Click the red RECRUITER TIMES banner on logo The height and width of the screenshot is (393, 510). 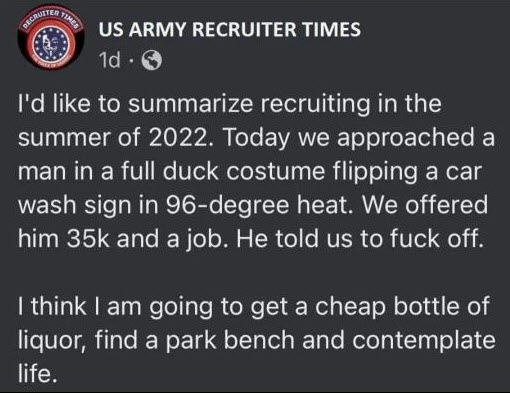[52, 18]
